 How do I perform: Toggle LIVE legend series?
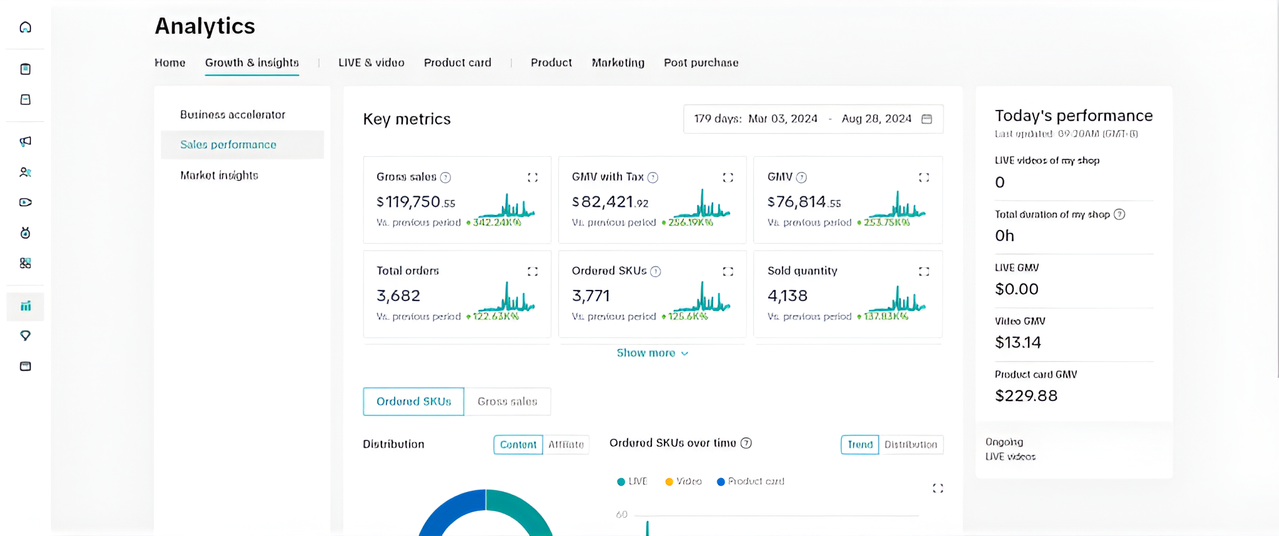pos(632,481)
